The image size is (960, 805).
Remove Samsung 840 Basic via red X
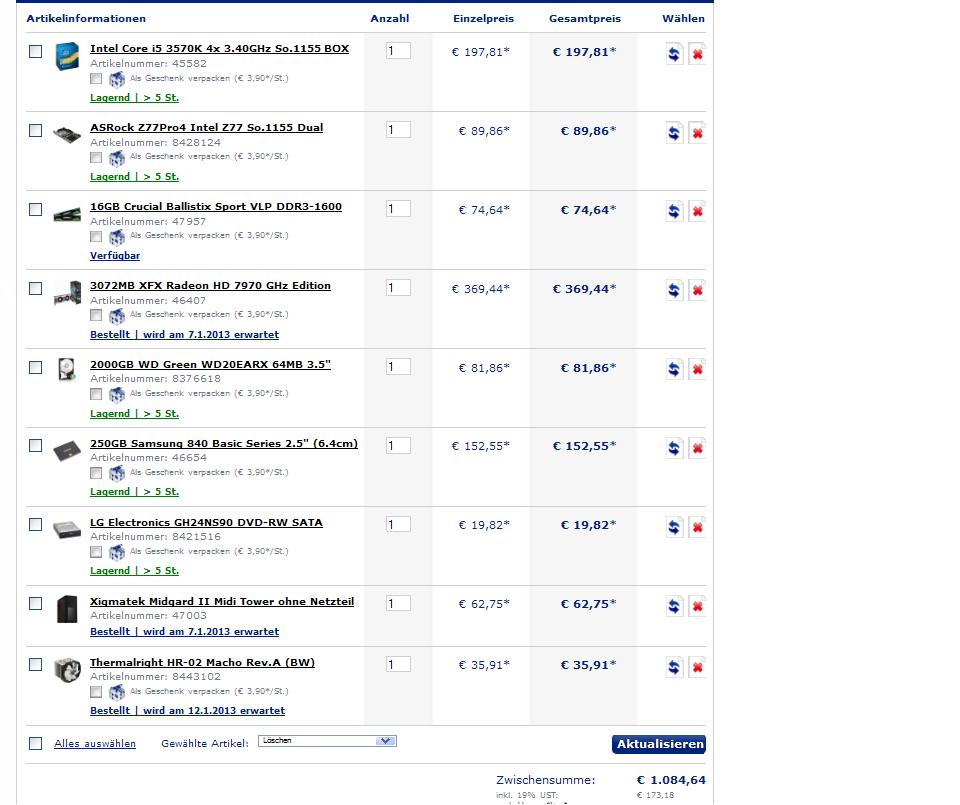[697, 448]
